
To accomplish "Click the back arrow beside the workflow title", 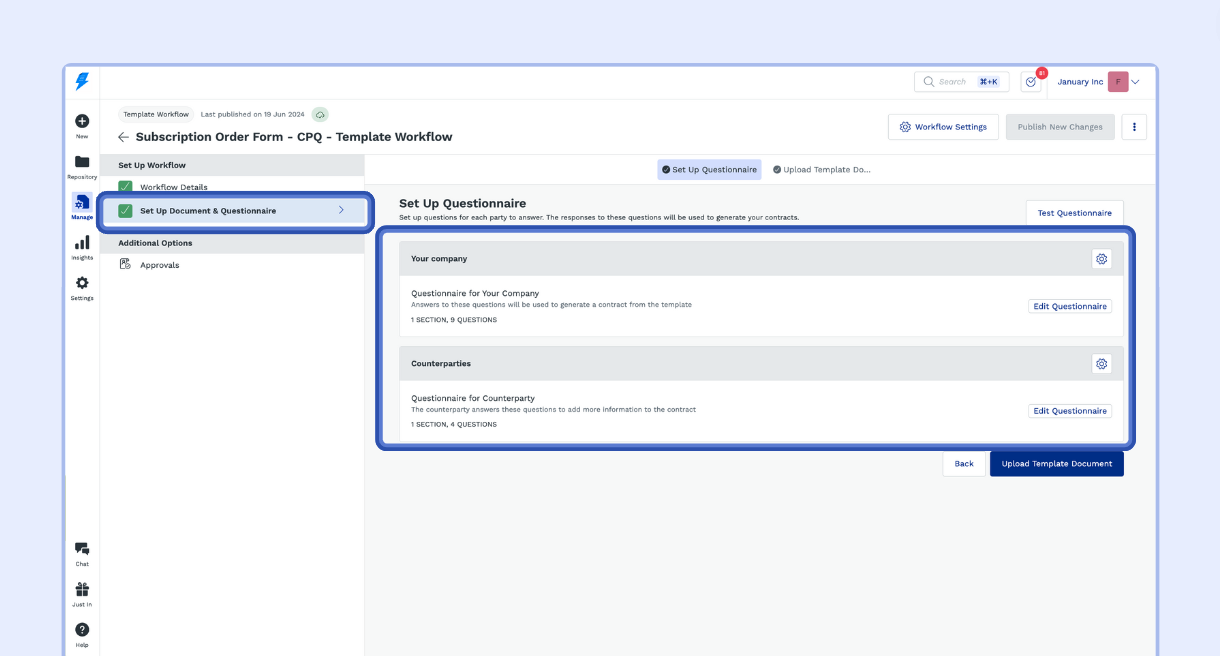I will 123,137.
